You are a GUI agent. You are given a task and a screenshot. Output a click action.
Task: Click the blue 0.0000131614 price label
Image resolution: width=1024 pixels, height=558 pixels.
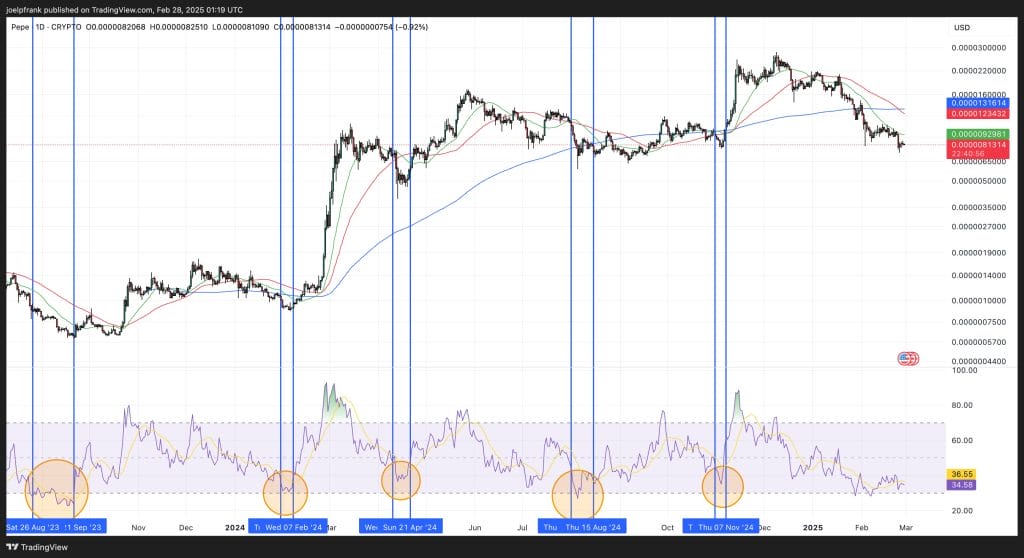[x=977, y=103]
